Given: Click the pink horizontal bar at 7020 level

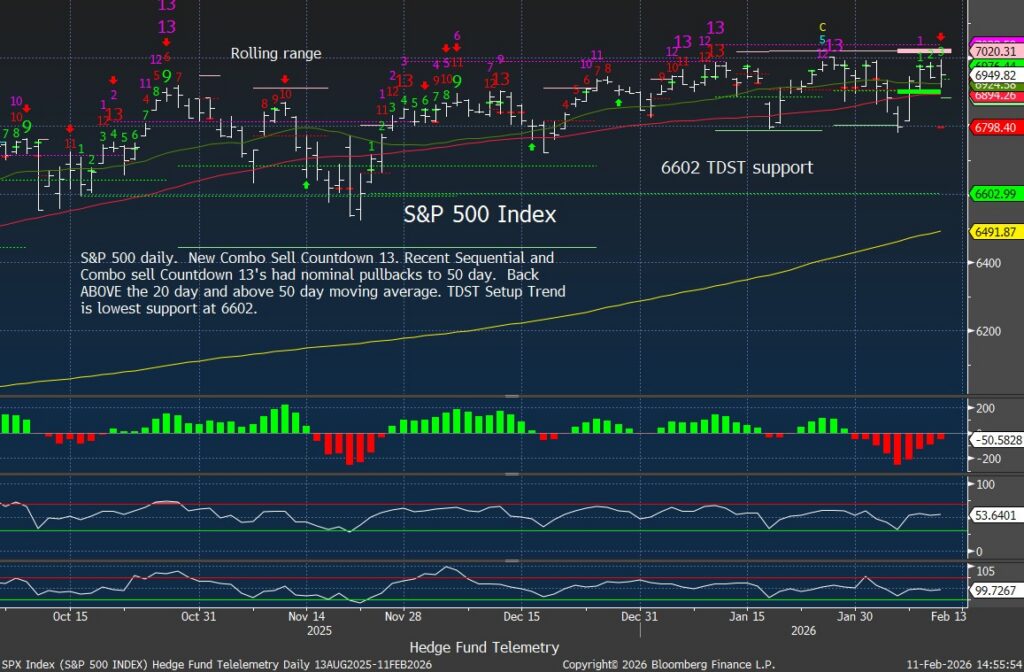Looking at the screenshot, I should click(932, 51).
